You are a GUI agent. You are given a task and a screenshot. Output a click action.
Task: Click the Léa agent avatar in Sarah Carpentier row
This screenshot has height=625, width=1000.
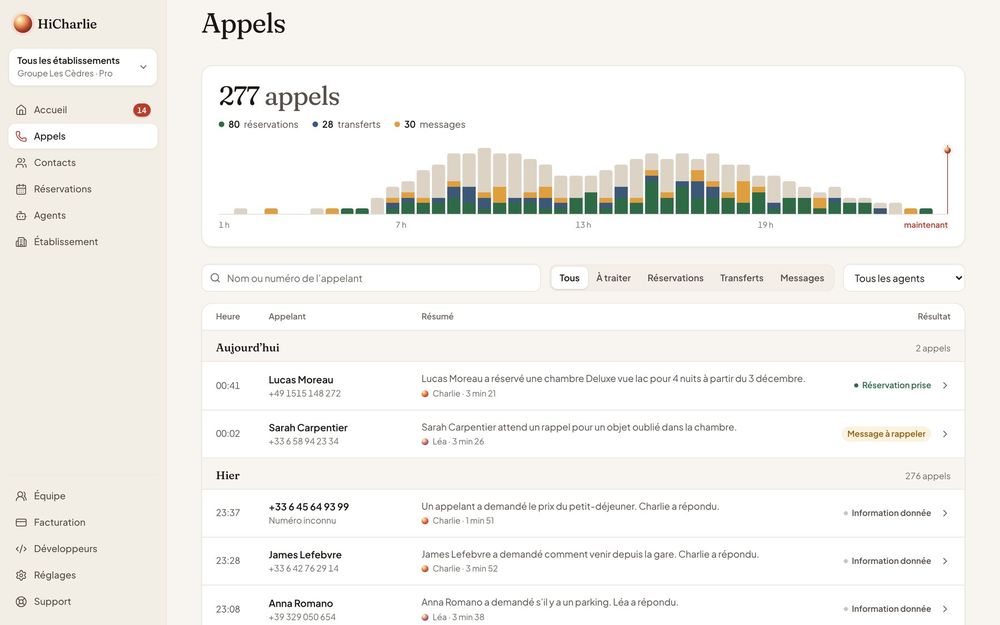pyautogui.click(x=425, y=441)
